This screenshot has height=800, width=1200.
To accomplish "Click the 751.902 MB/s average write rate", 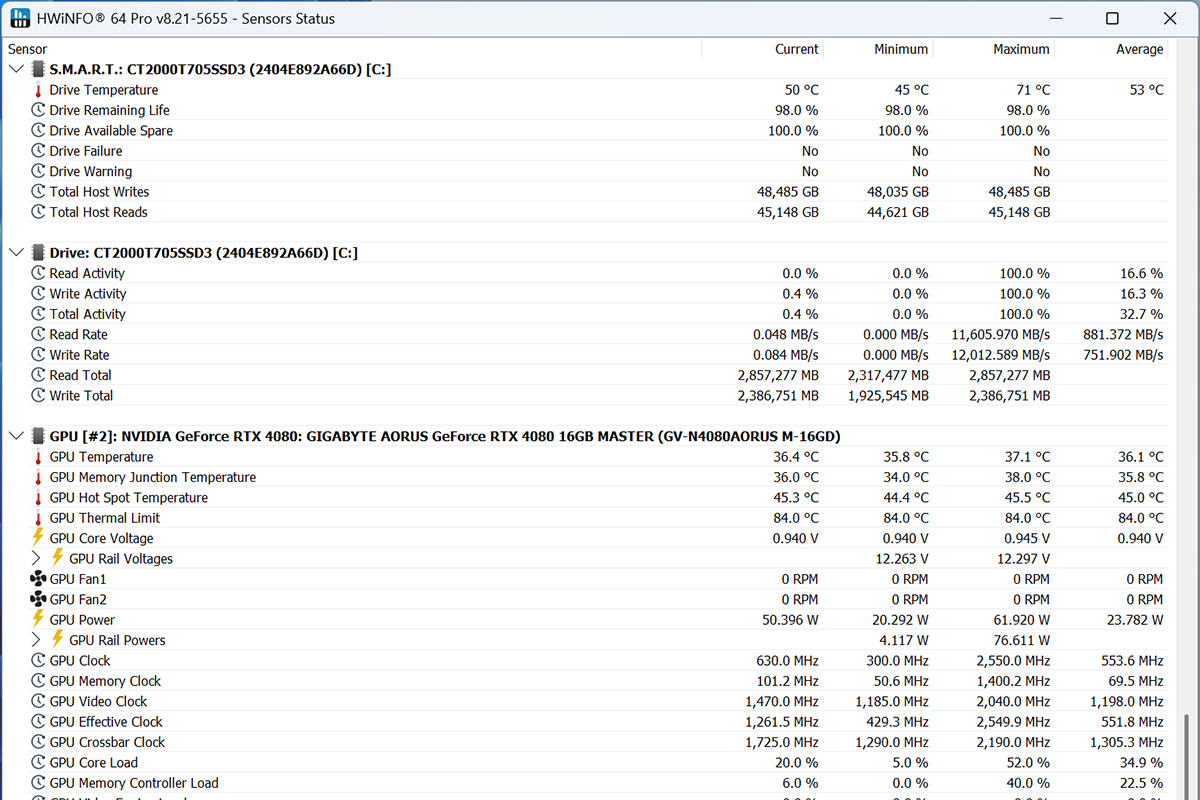I will 1123,355.
